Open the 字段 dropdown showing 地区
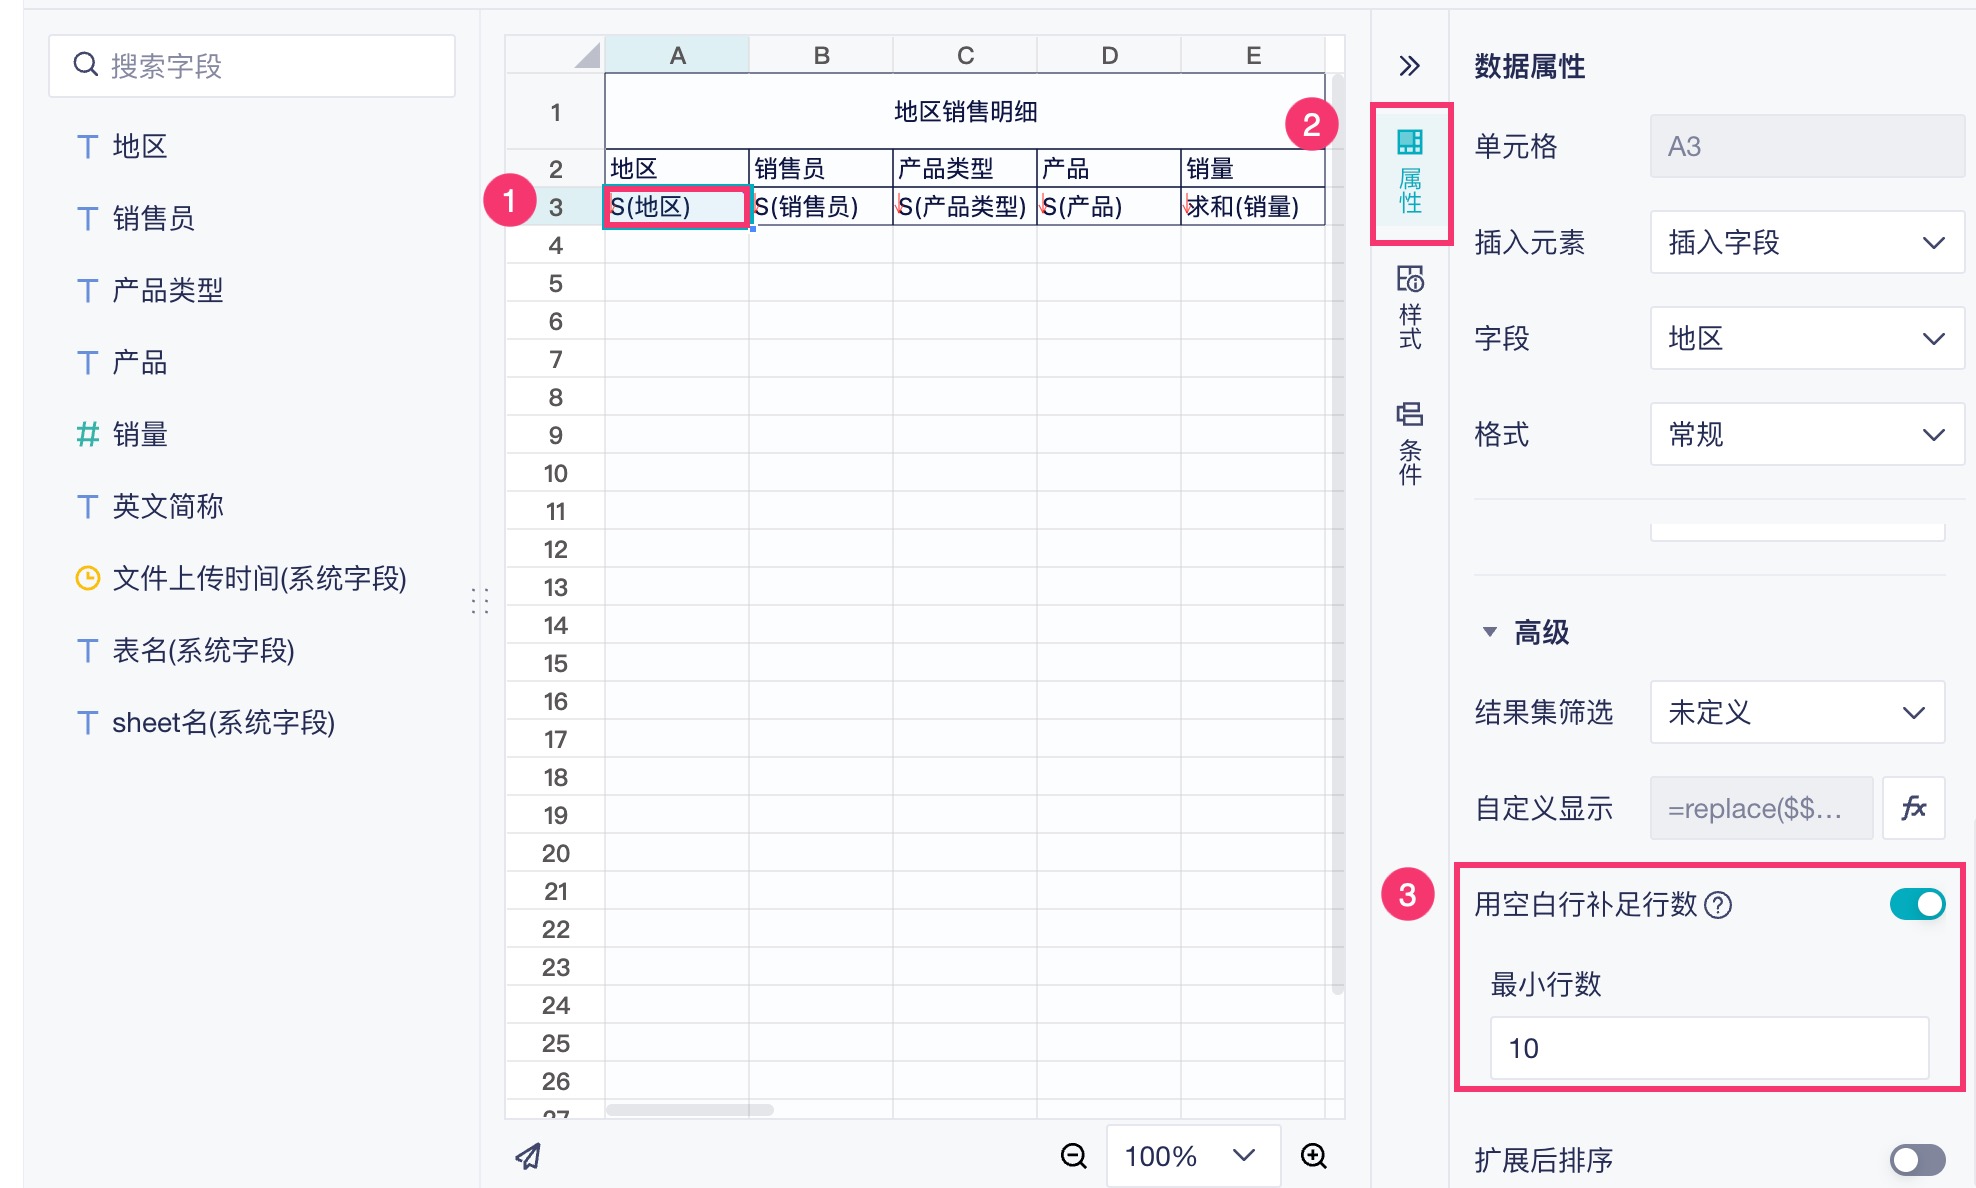 (x=1806, y=338)
